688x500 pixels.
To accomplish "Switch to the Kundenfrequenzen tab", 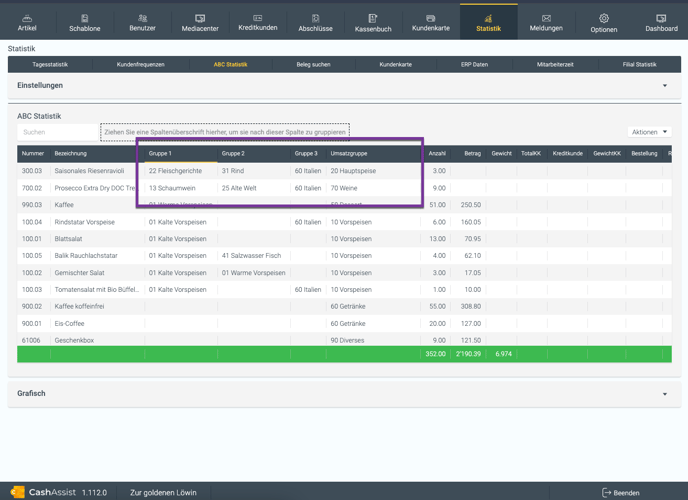I will [140, 64].
